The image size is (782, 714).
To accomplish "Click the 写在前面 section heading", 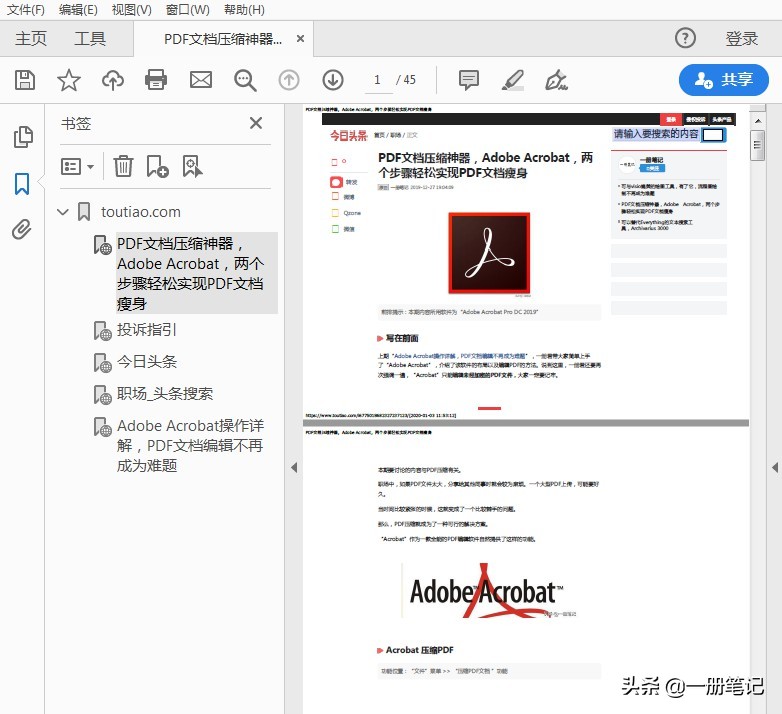I will [x=402, y=338].
